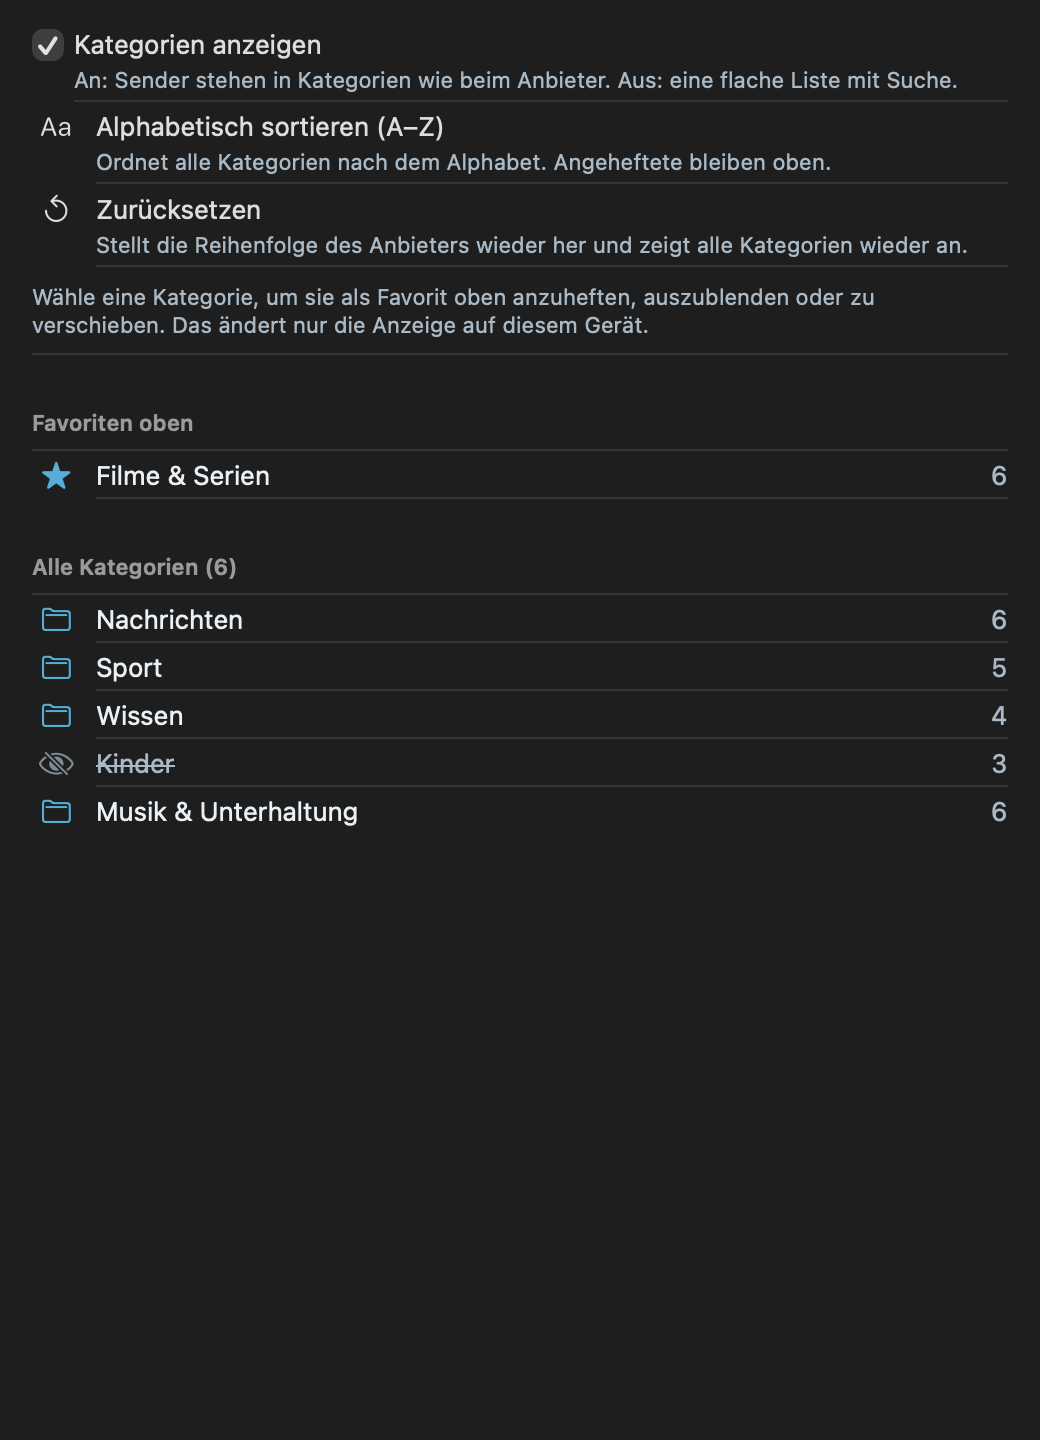Select the Nachrichten category

(x=520, y=620)
